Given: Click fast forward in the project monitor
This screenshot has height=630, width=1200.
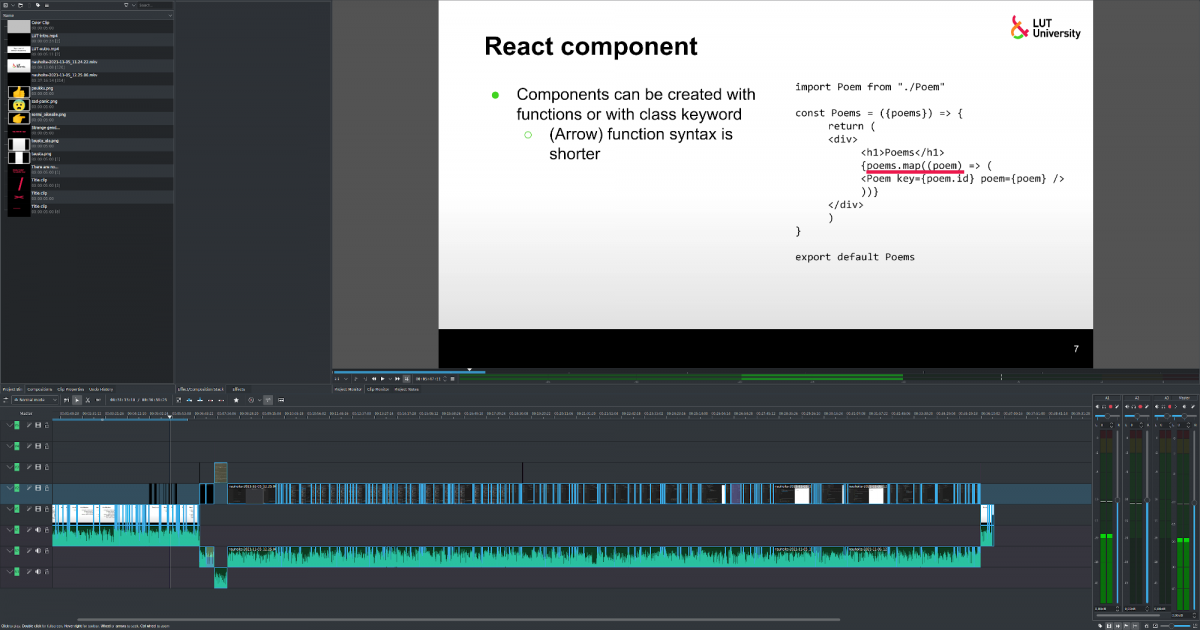Looking at the screenshot, I should [x=397, y=379].
